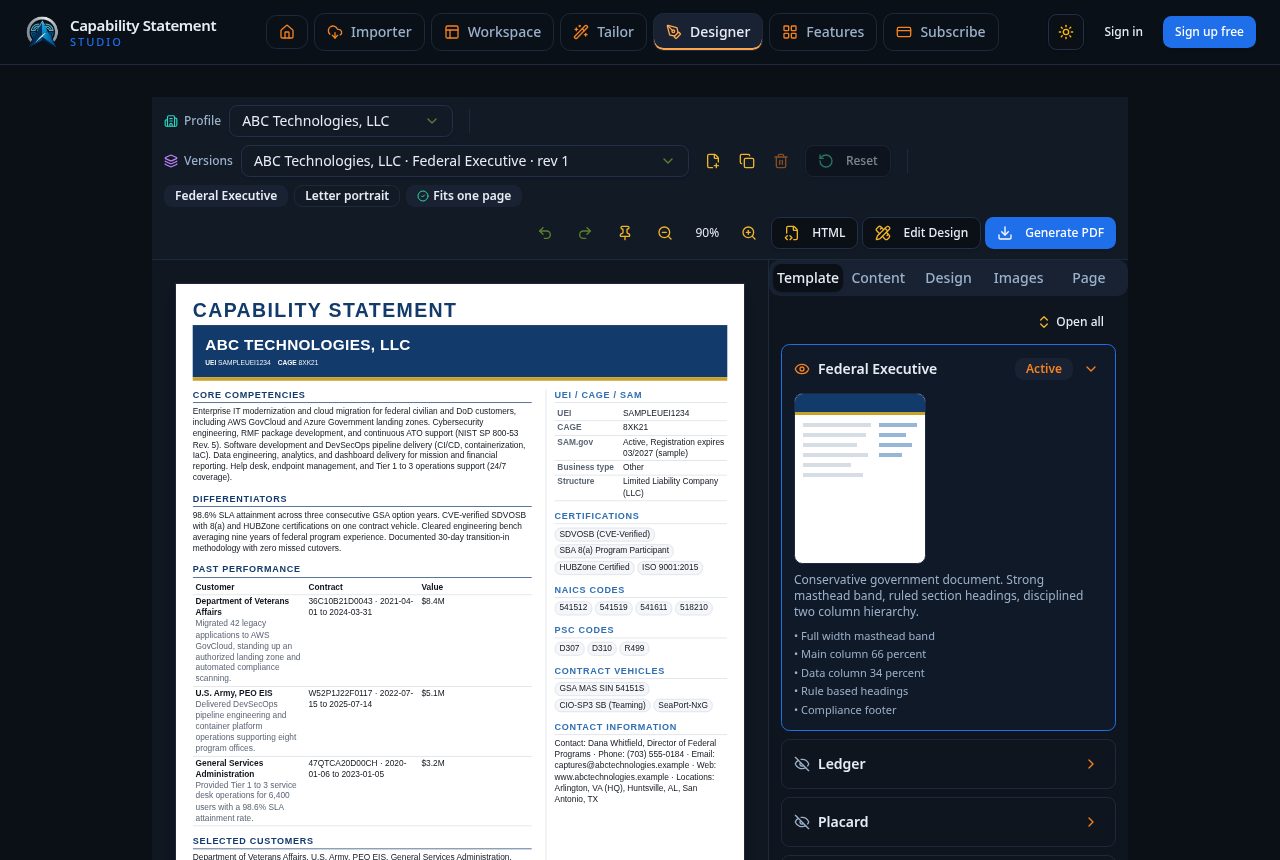Switch to the Page tab
Screen dimensions: 1280x860
[x=1089, y=278]
